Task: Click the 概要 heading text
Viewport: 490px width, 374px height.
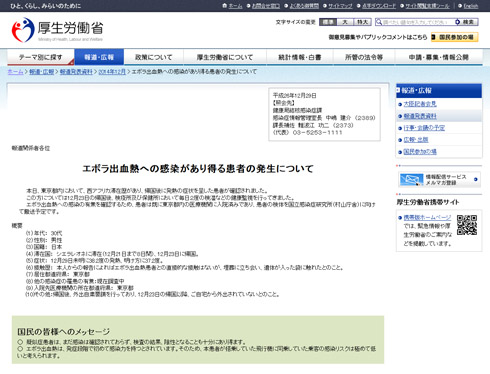Action: [x=17, y=226]
